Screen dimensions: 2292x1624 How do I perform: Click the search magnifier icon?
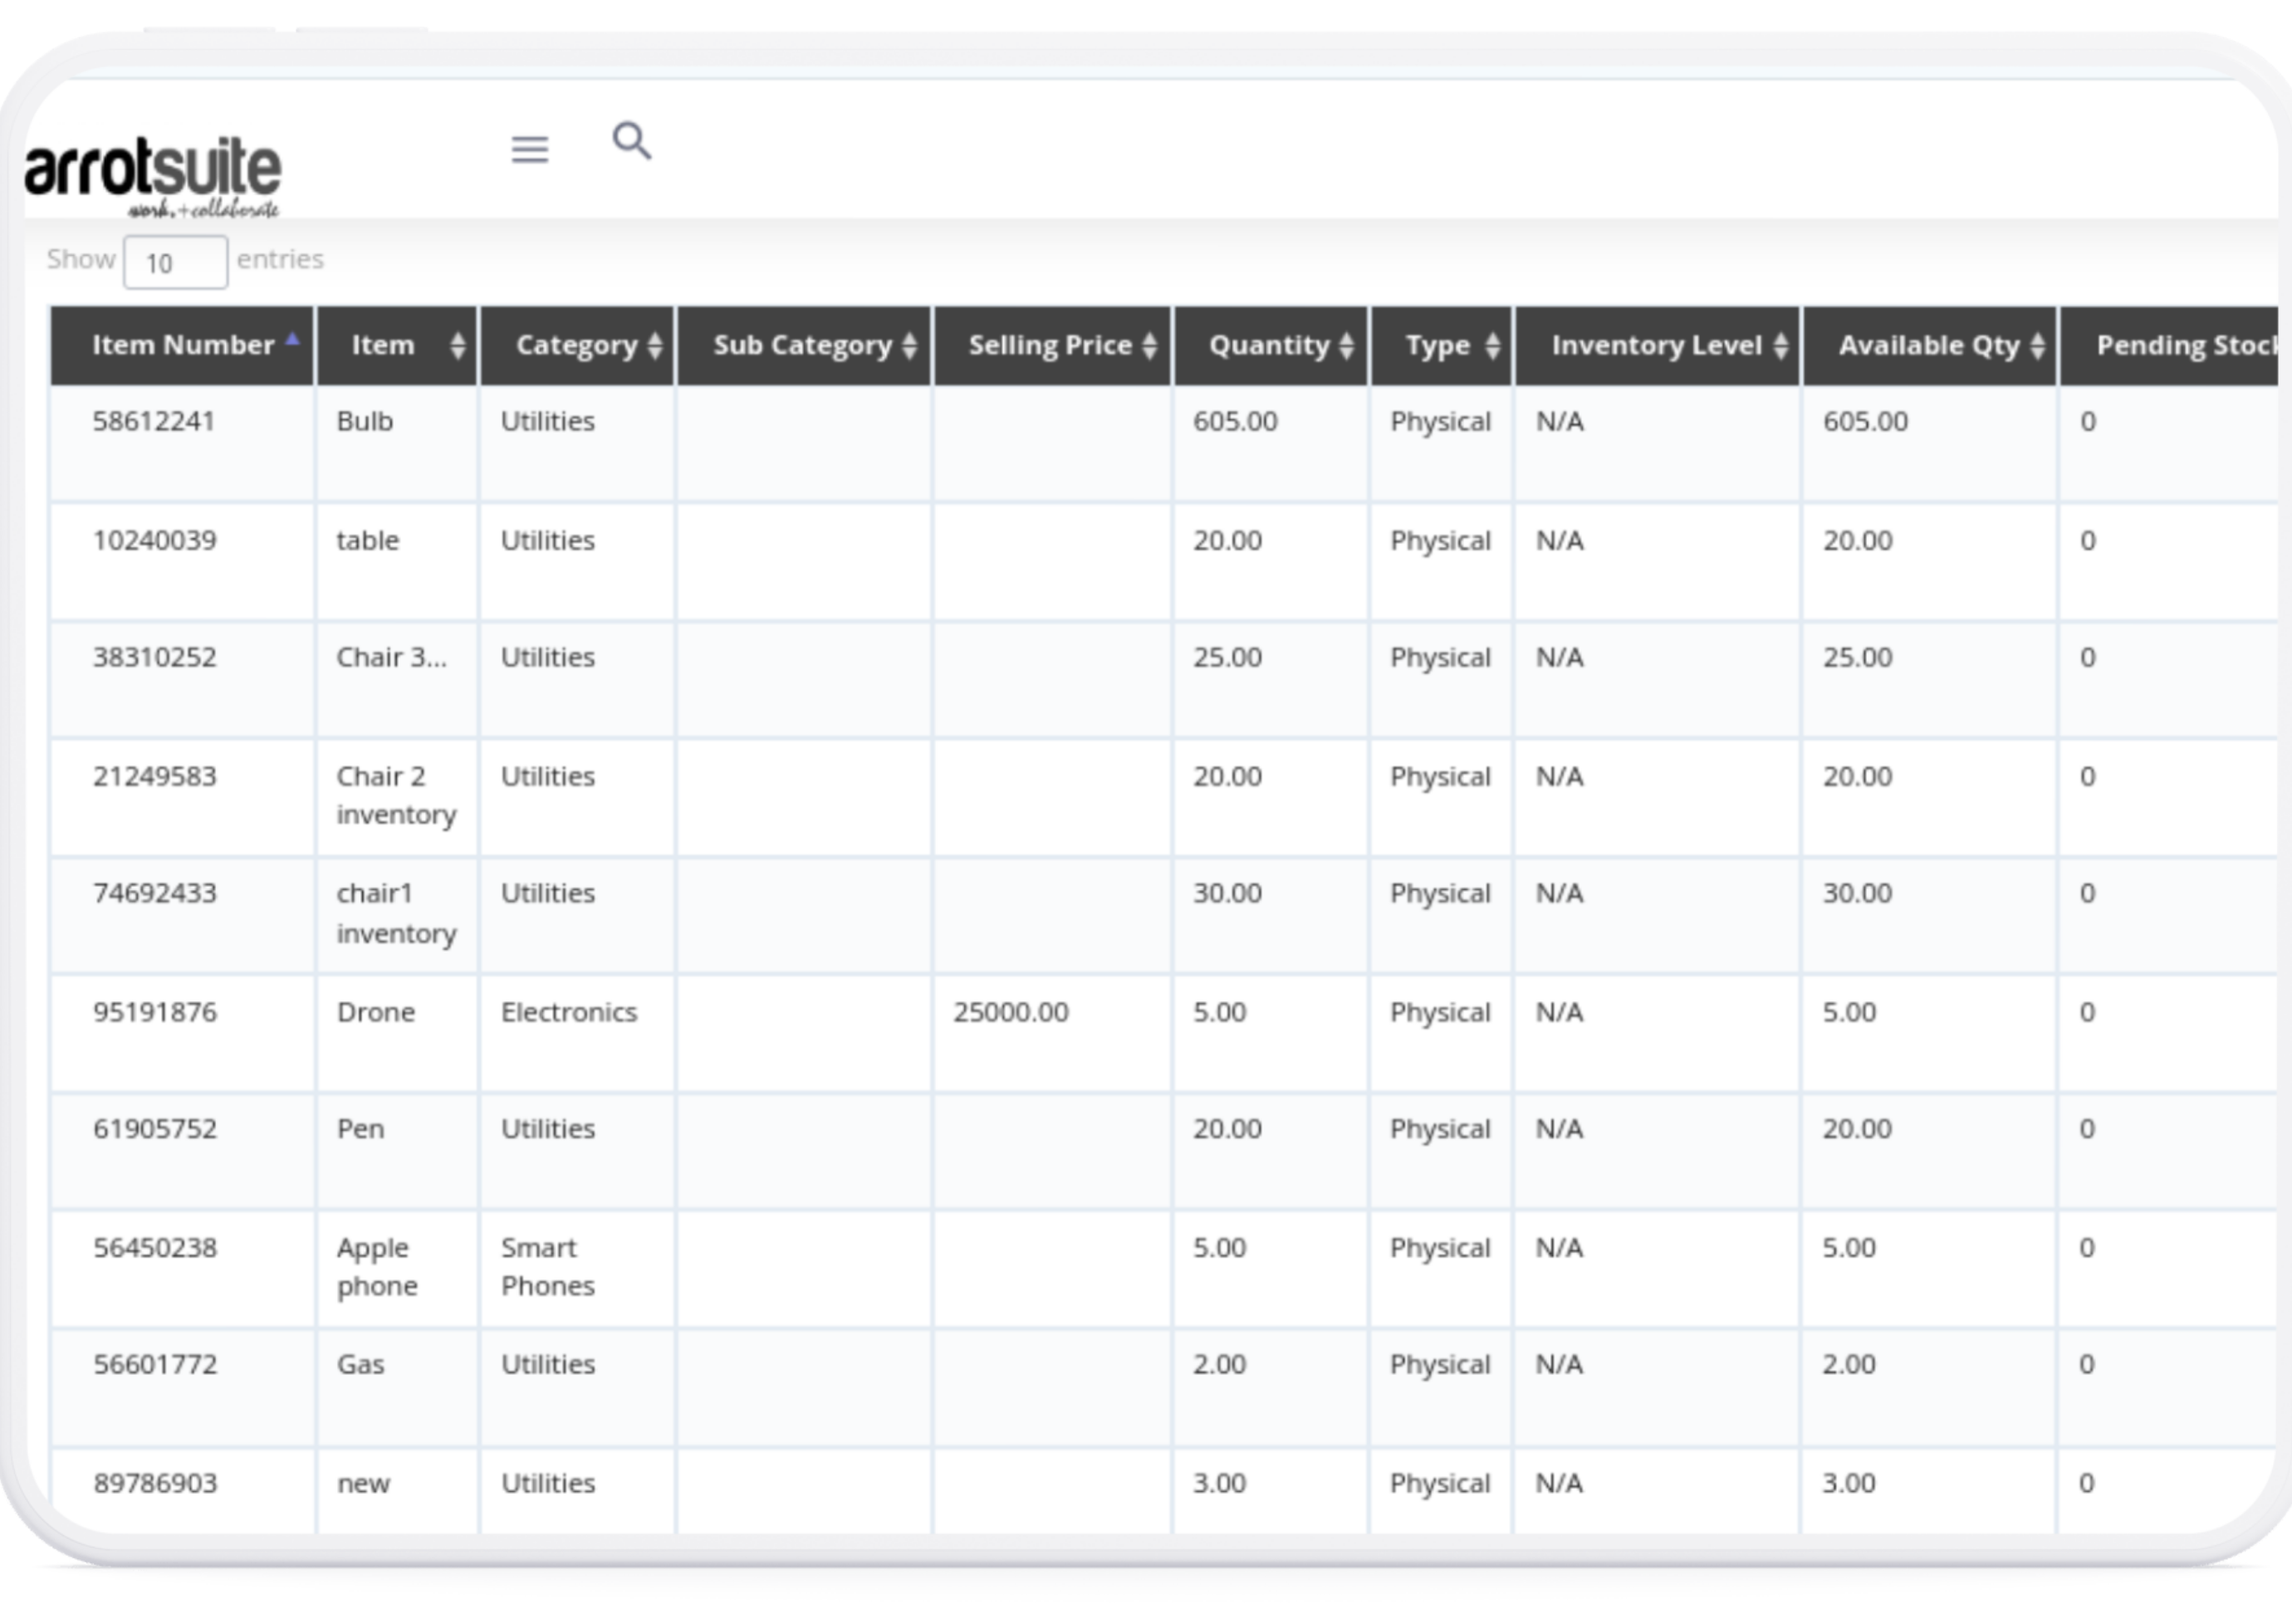point(631,141)
